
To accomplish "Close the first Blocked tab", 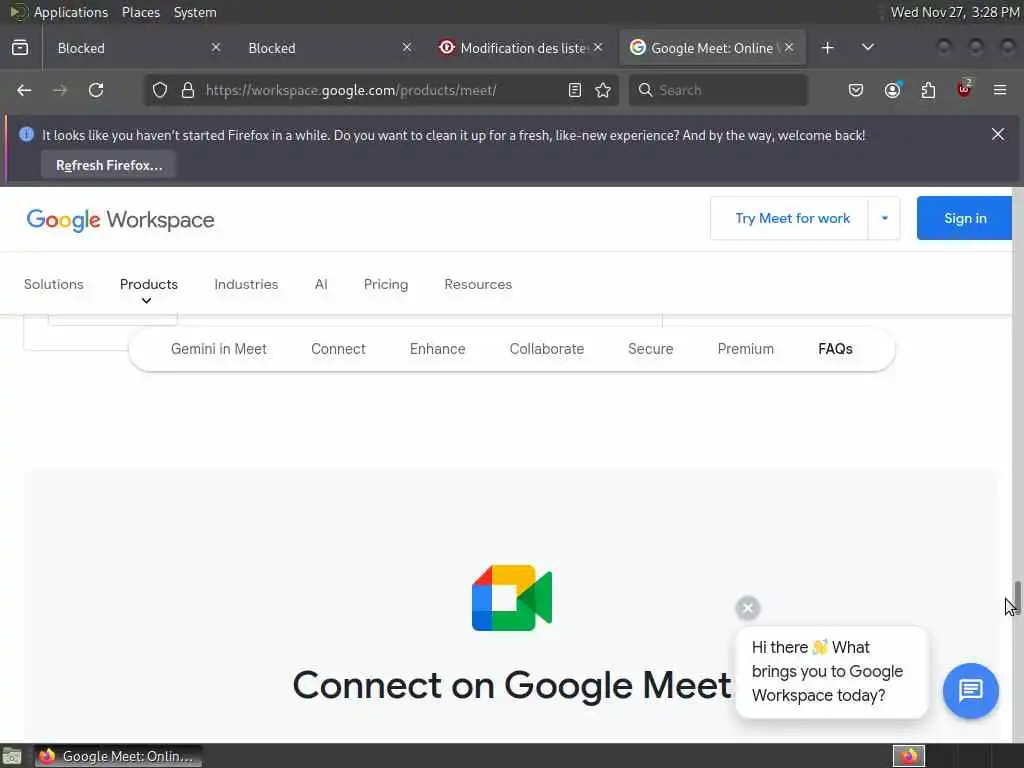I will coord(216,47).
